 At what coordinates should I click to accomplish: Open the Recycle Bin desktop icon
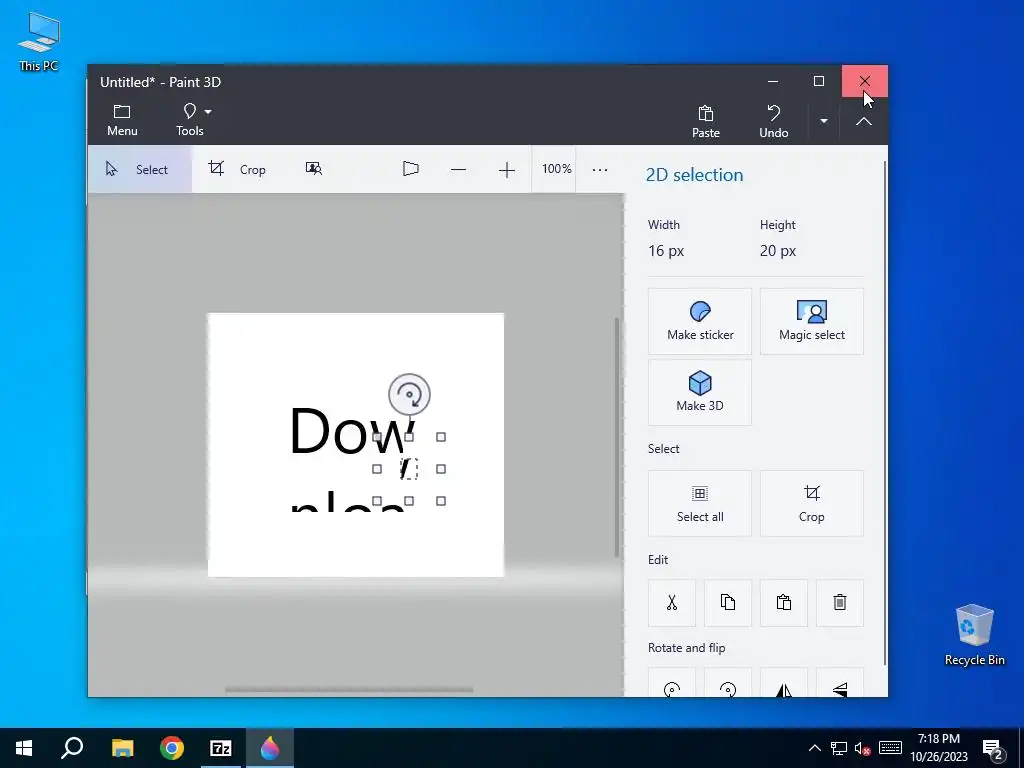(974, 635)
